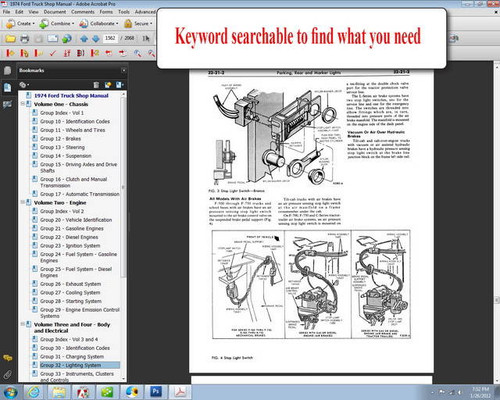Image resolution: width=500 pixels, height=400 pixels.
Task: Open bookmark Group Index - Vol 2
Action: [x=62, y=211]
